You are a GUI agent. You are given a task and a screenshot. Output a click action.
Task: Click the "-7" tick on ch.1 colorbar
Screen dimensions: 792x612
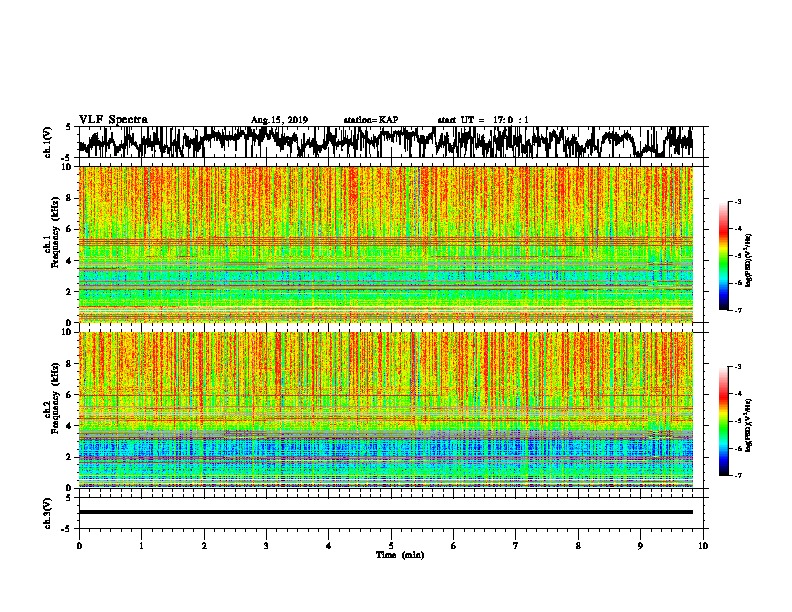click(738, 310)
